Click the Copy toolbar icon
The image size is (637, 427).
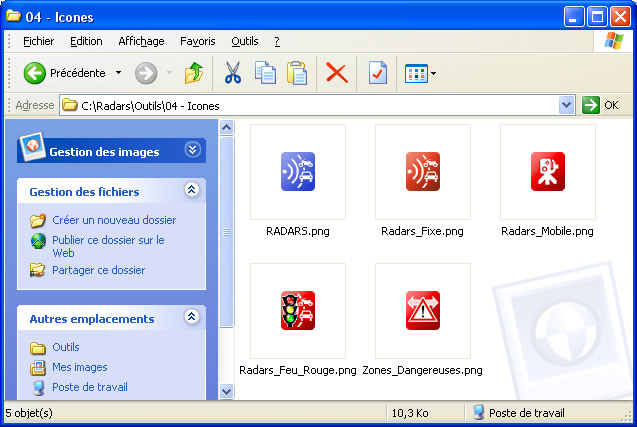tap(265, 73)
